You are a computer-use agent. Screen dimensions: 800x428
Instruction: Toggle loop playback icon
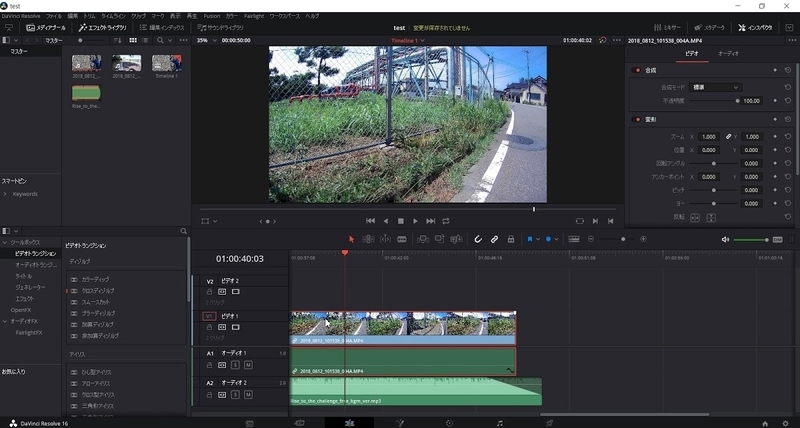coord(446,220)
